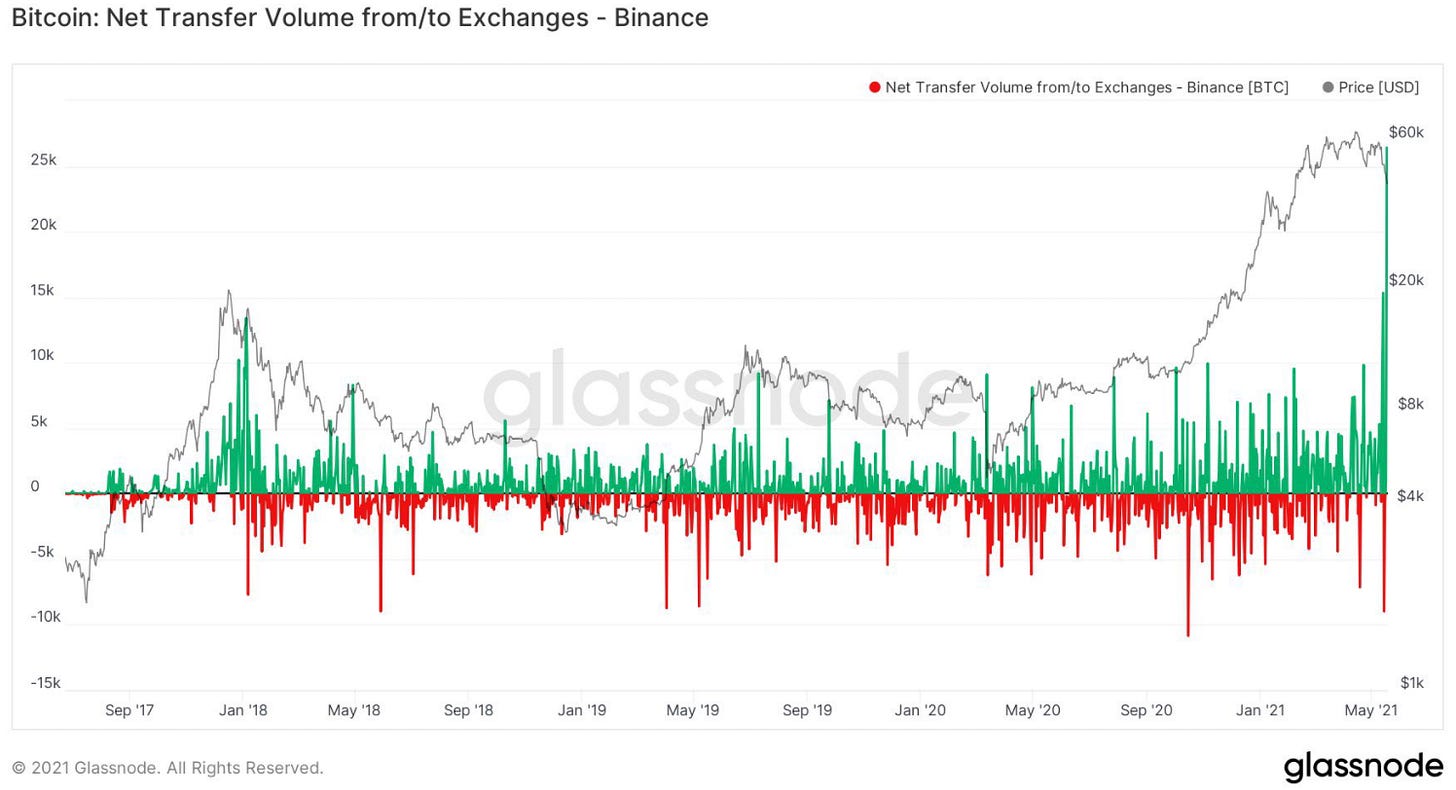Click the '25k' left axis label

pyautogui.click(x=45, y=160)
